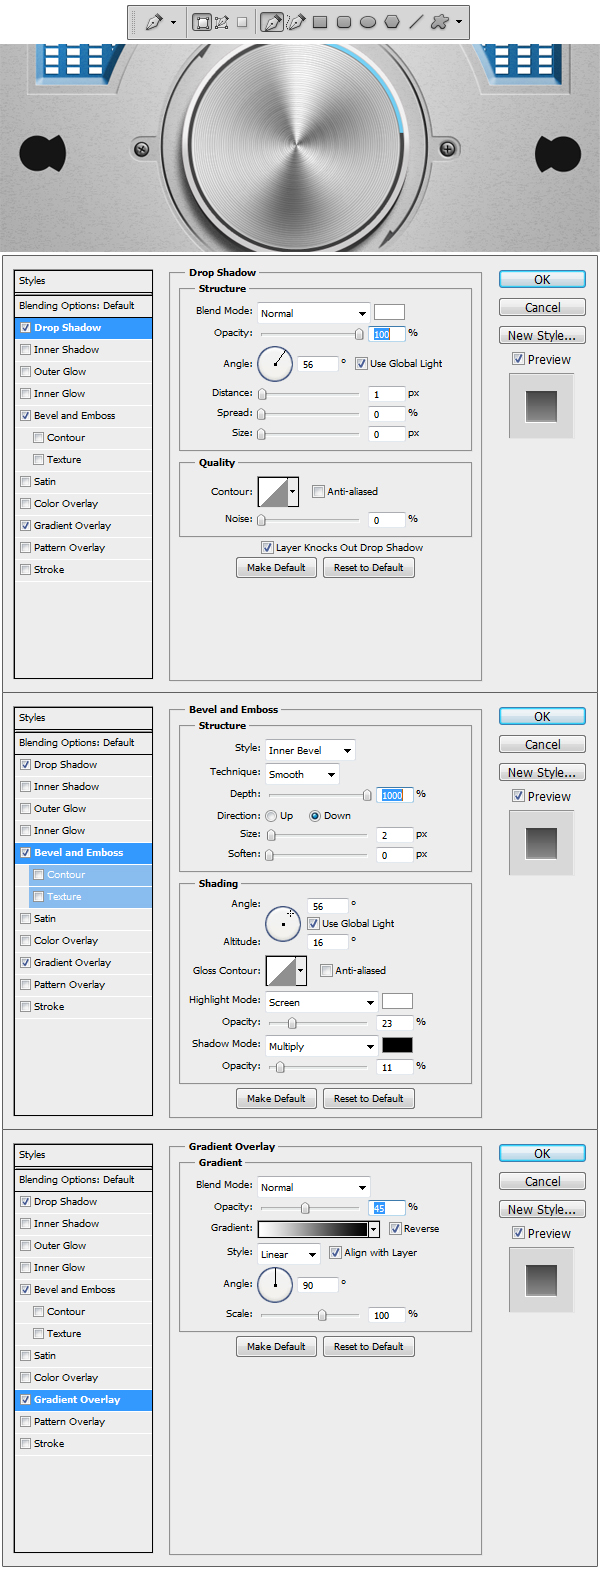Viewport: 600px width, 1576px height.
Task: Select the Polygon shape tool
Action: coord(392,22)
